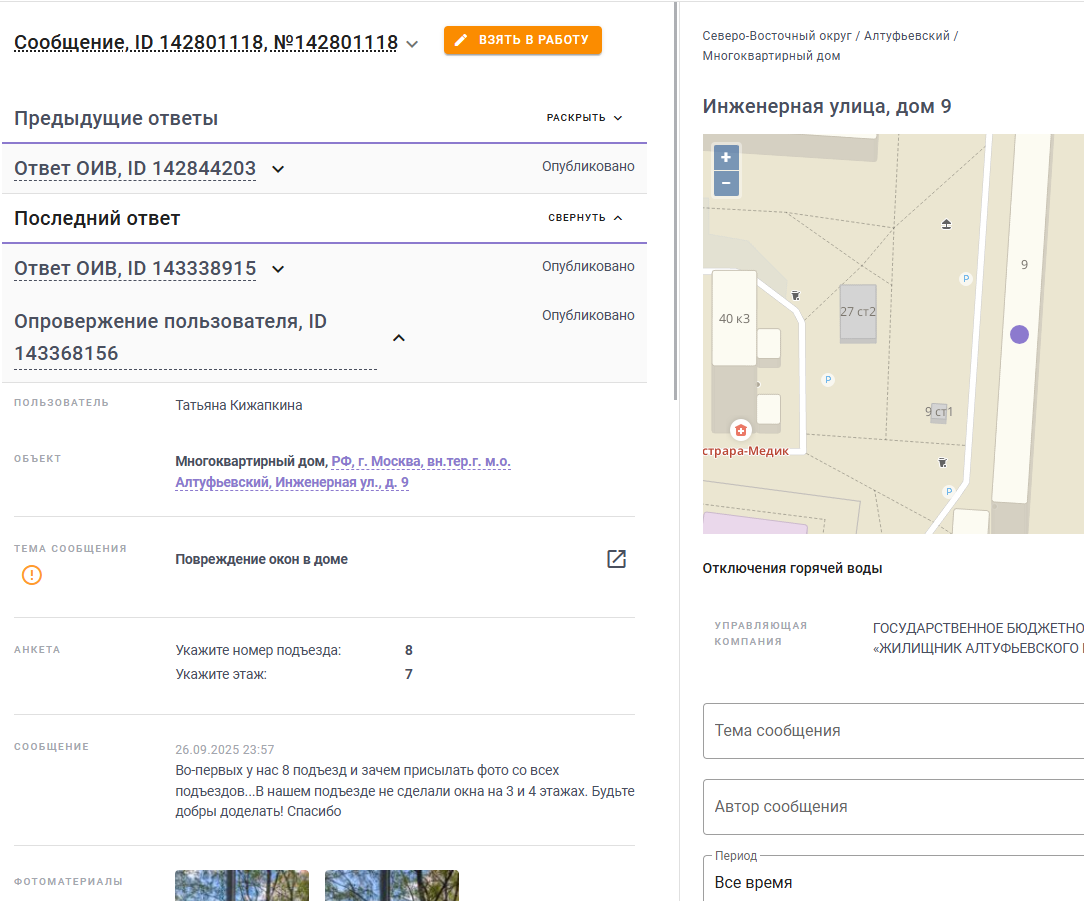Click trash bin icon below 9 ст1
The image size is (1084, 901).
click(942, 462)
